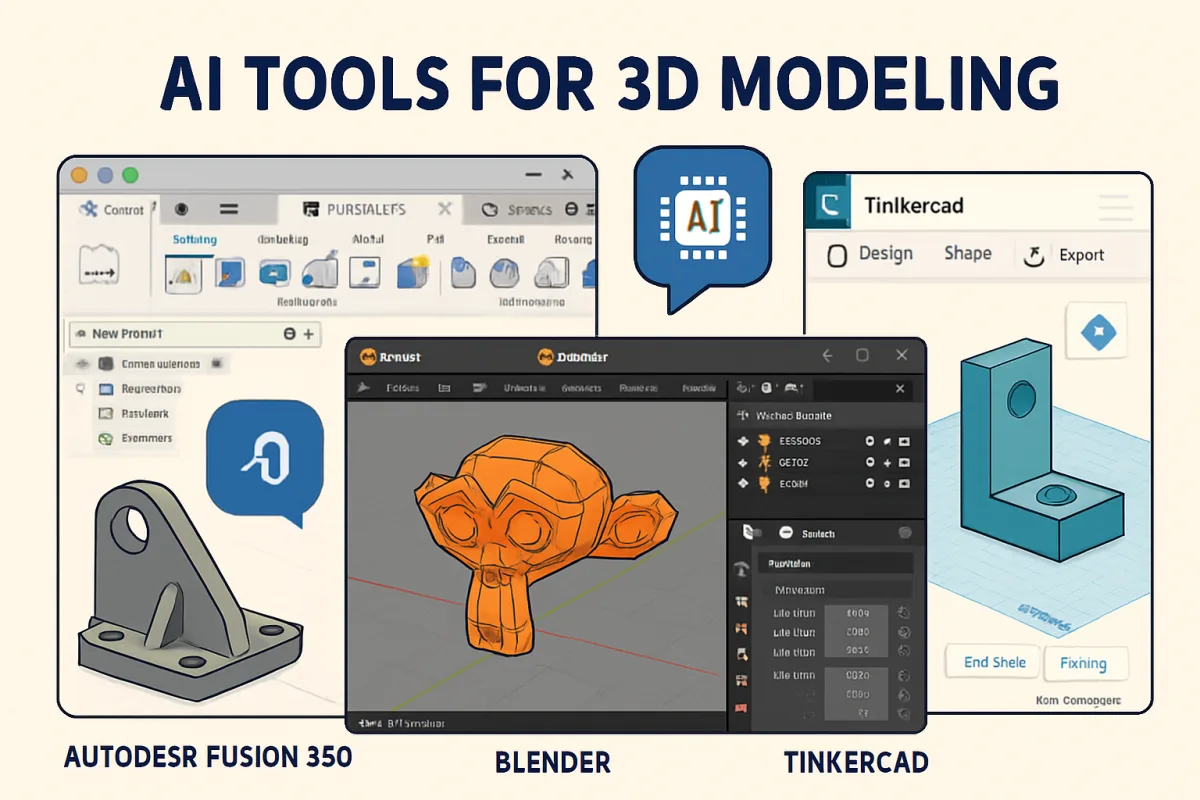Switch to the PURSIALEFS tab

tap(366, 210)
